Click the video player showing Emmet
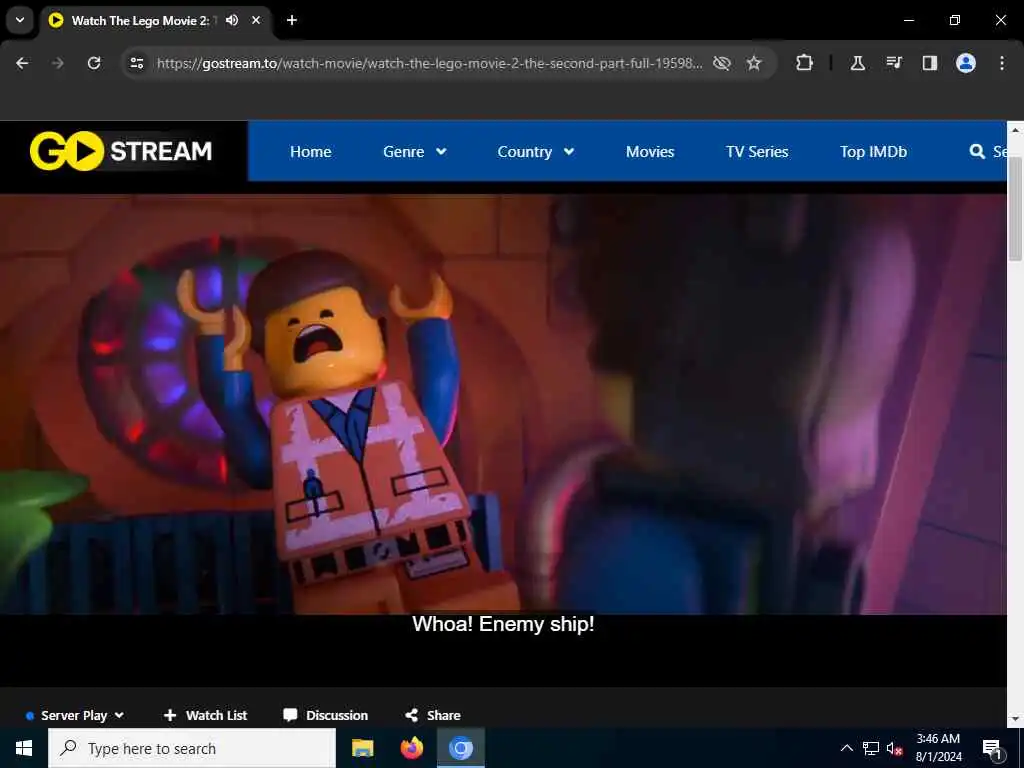This screenshot has width=1024, height=768. click(x=503, y=404)
